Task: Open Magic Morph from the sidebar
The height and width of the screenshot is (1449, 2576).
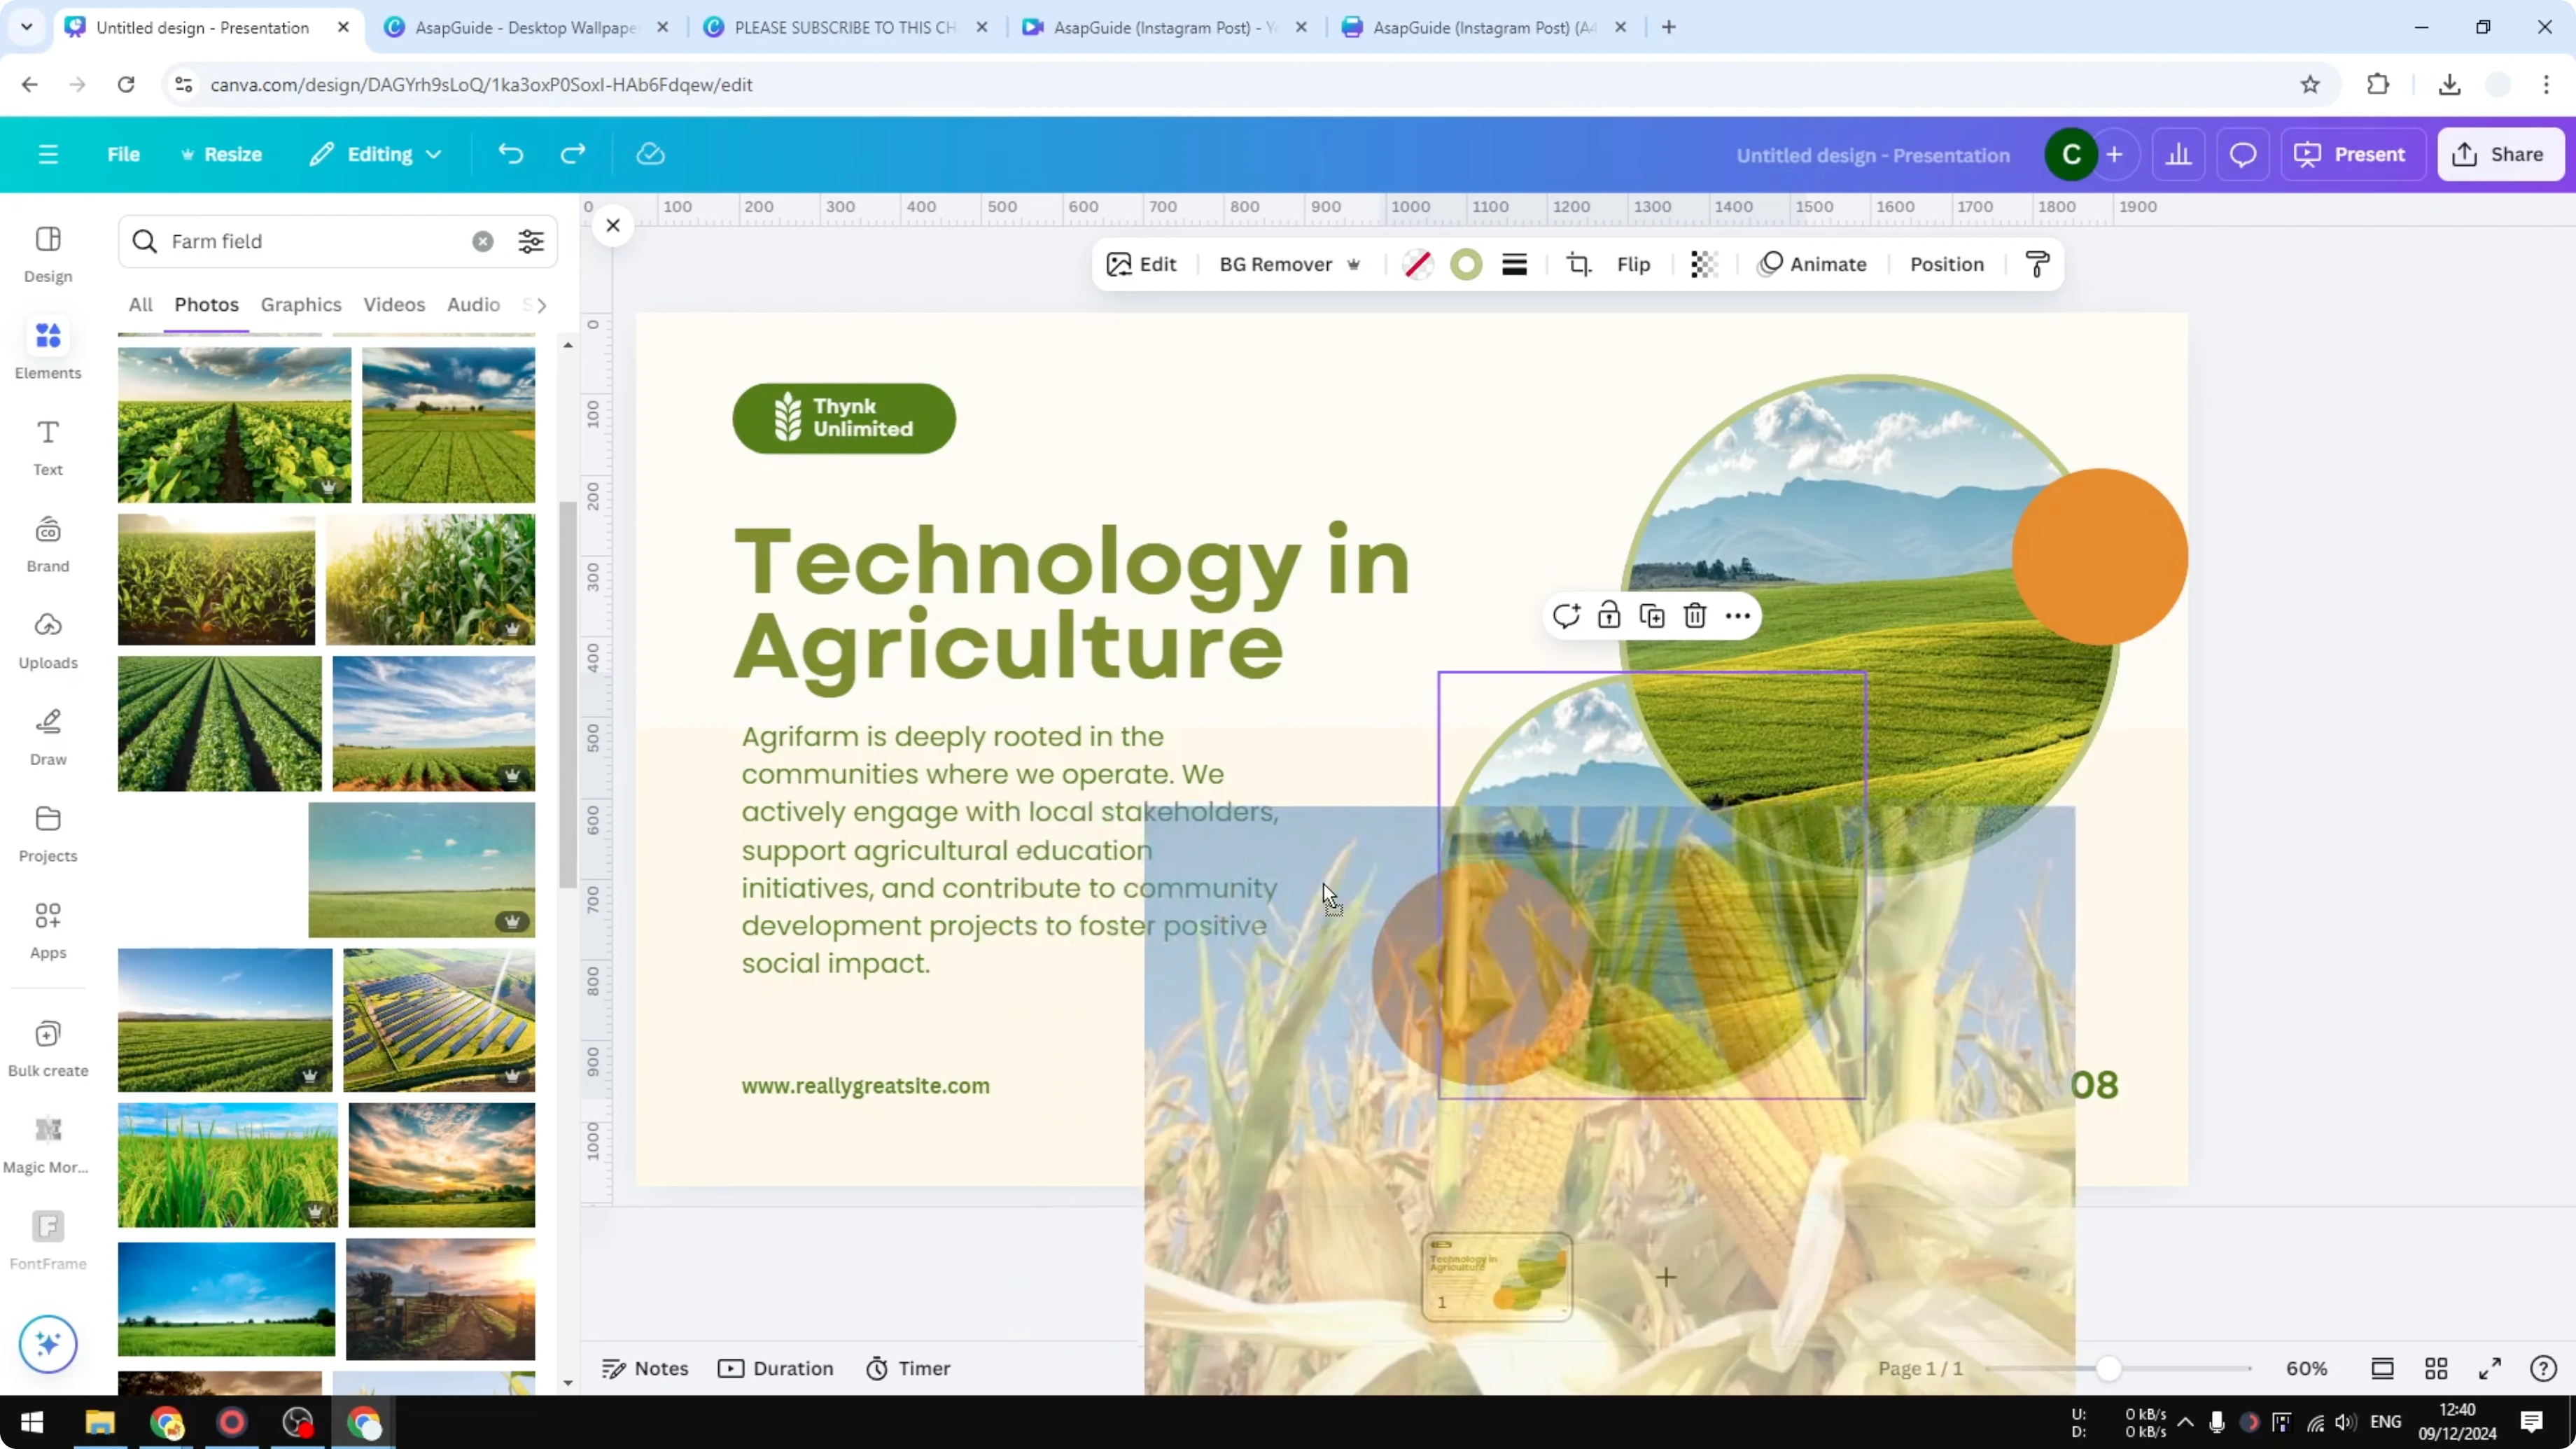Action: (47, 1140)
